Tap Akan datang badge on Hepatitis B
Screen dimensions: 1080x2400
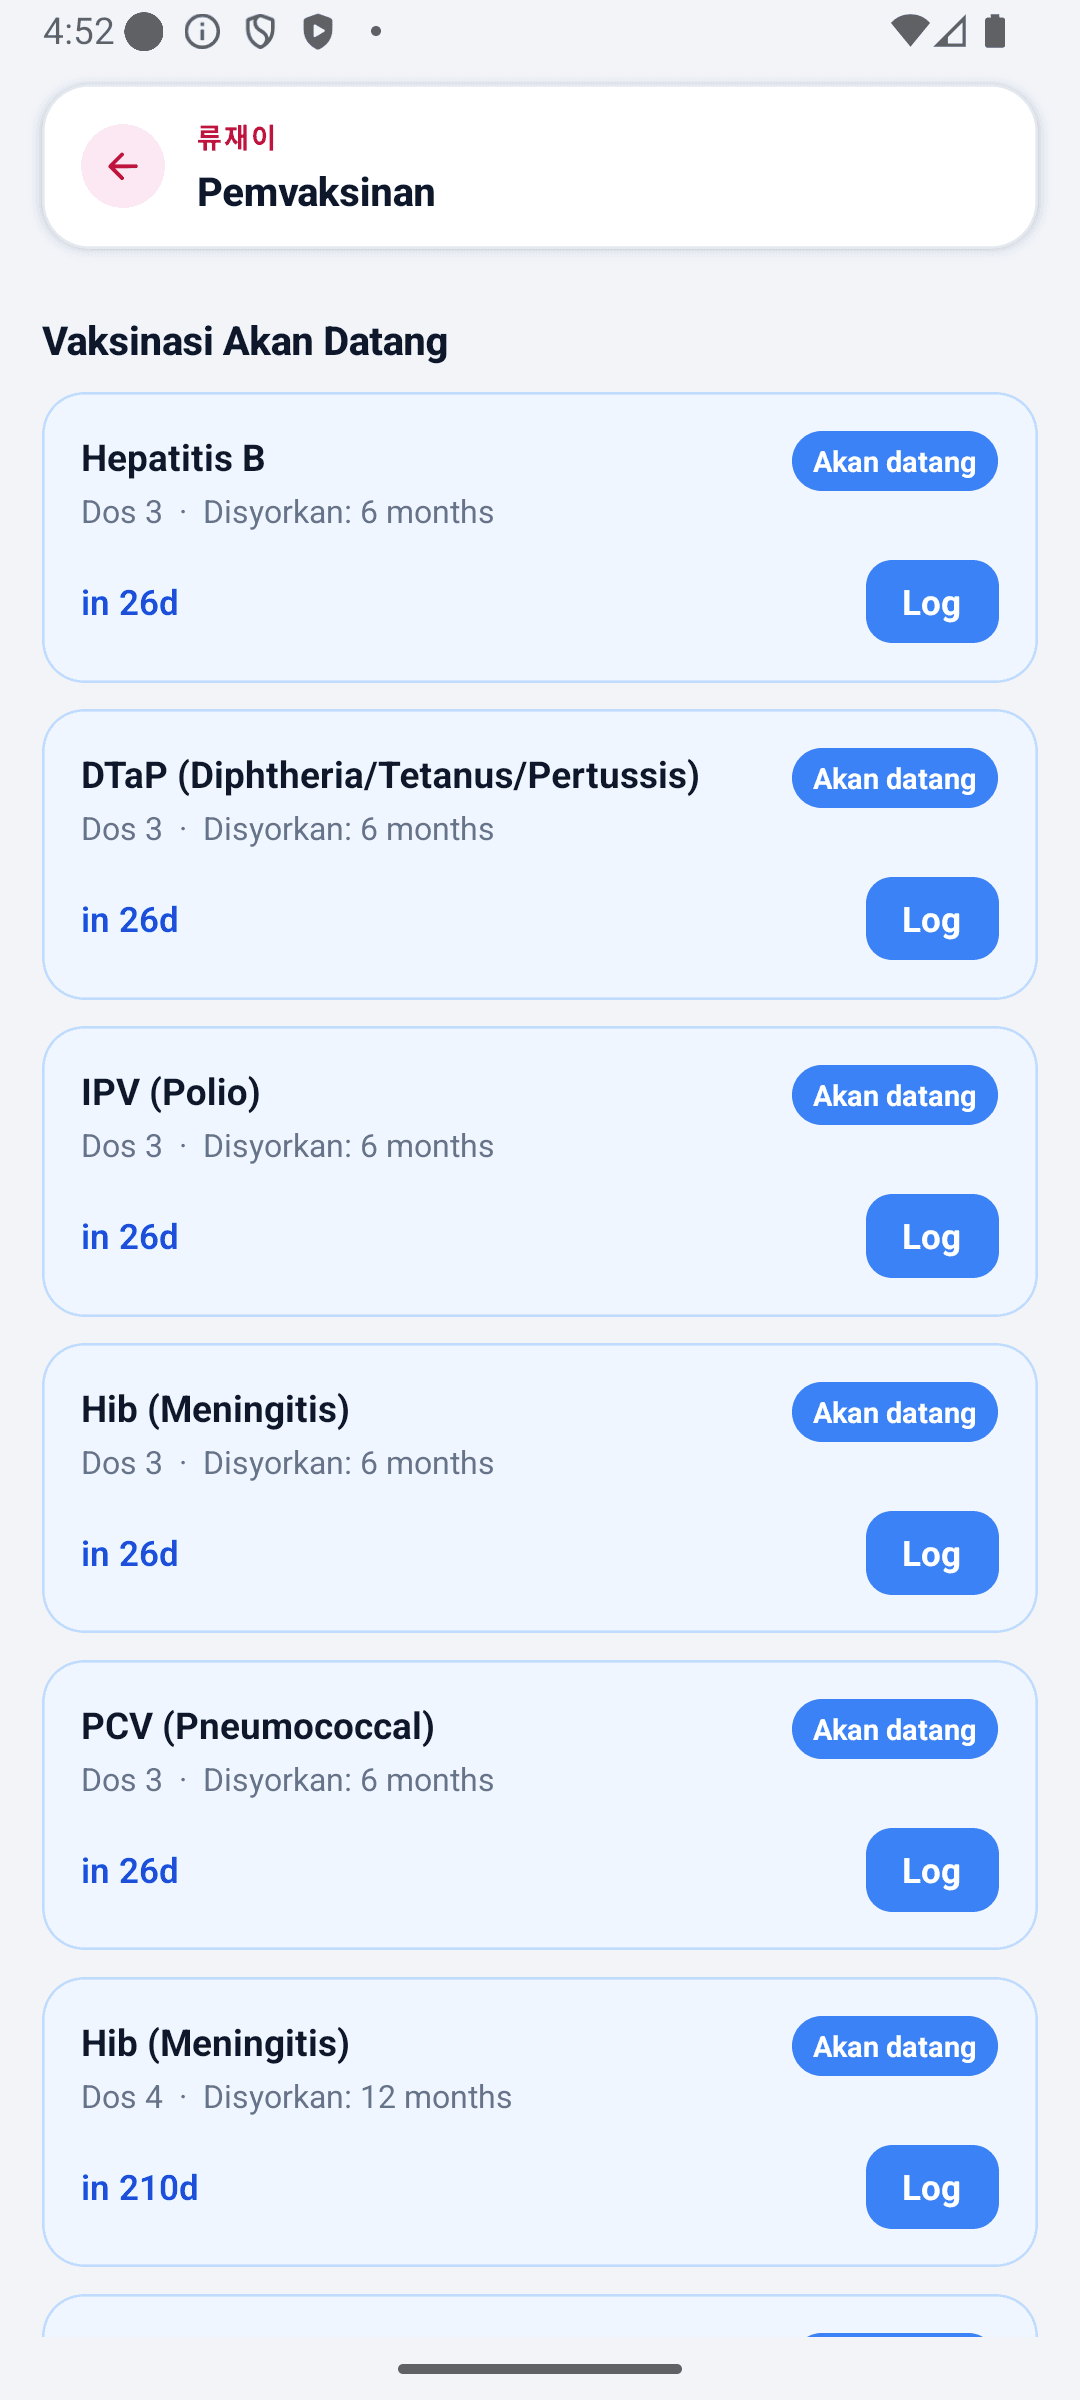click(x=895, y=461)
